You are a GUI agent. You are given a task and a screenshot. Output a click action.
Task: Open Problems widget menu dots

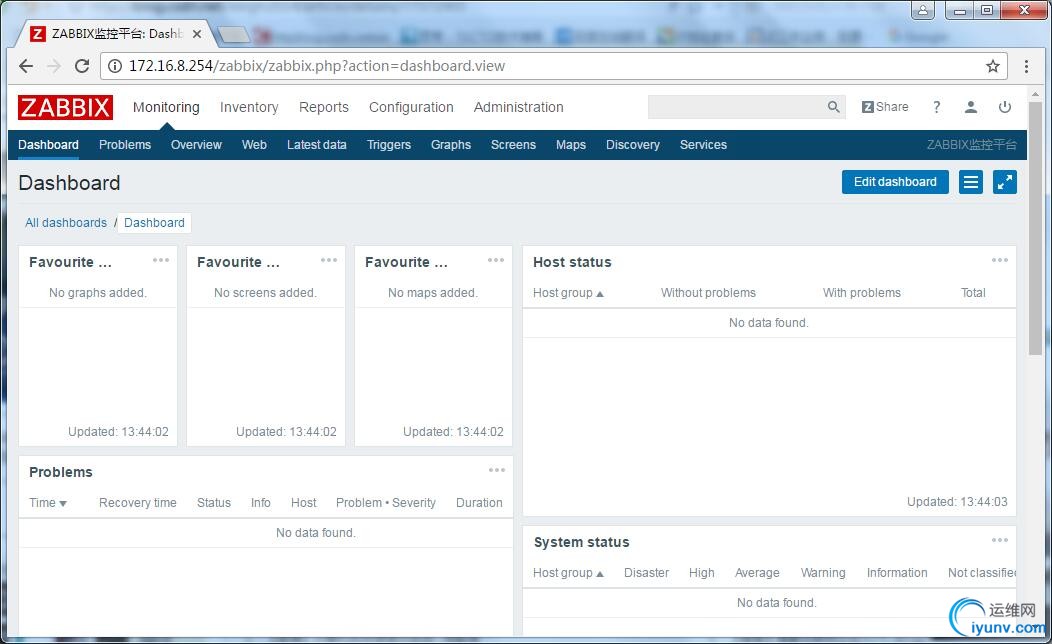[496, 470]
